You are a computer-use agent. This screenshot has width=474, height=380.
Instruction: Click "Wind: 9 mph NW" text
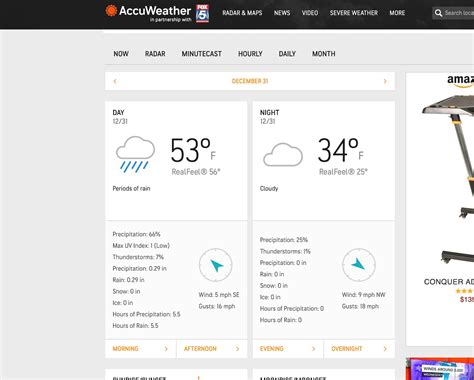363,295
